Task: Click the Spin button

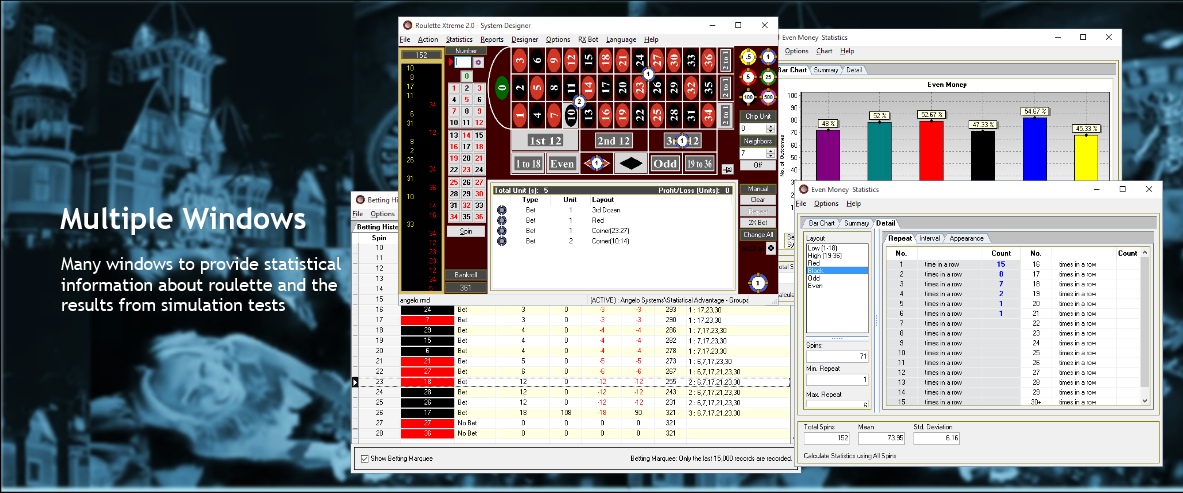Action: [466, 232]
